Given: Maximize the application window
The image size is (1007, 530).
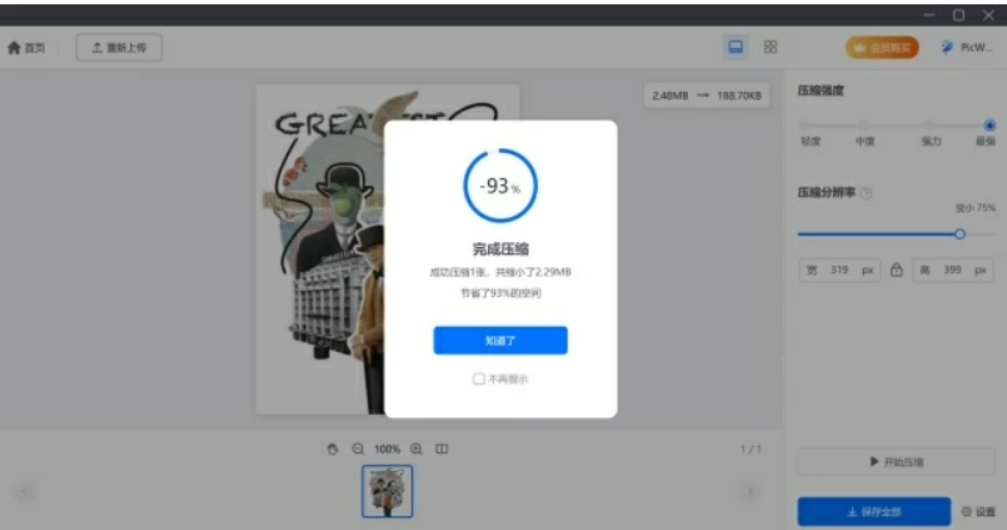Looking at the screenshot, I should tap(958, 15).
